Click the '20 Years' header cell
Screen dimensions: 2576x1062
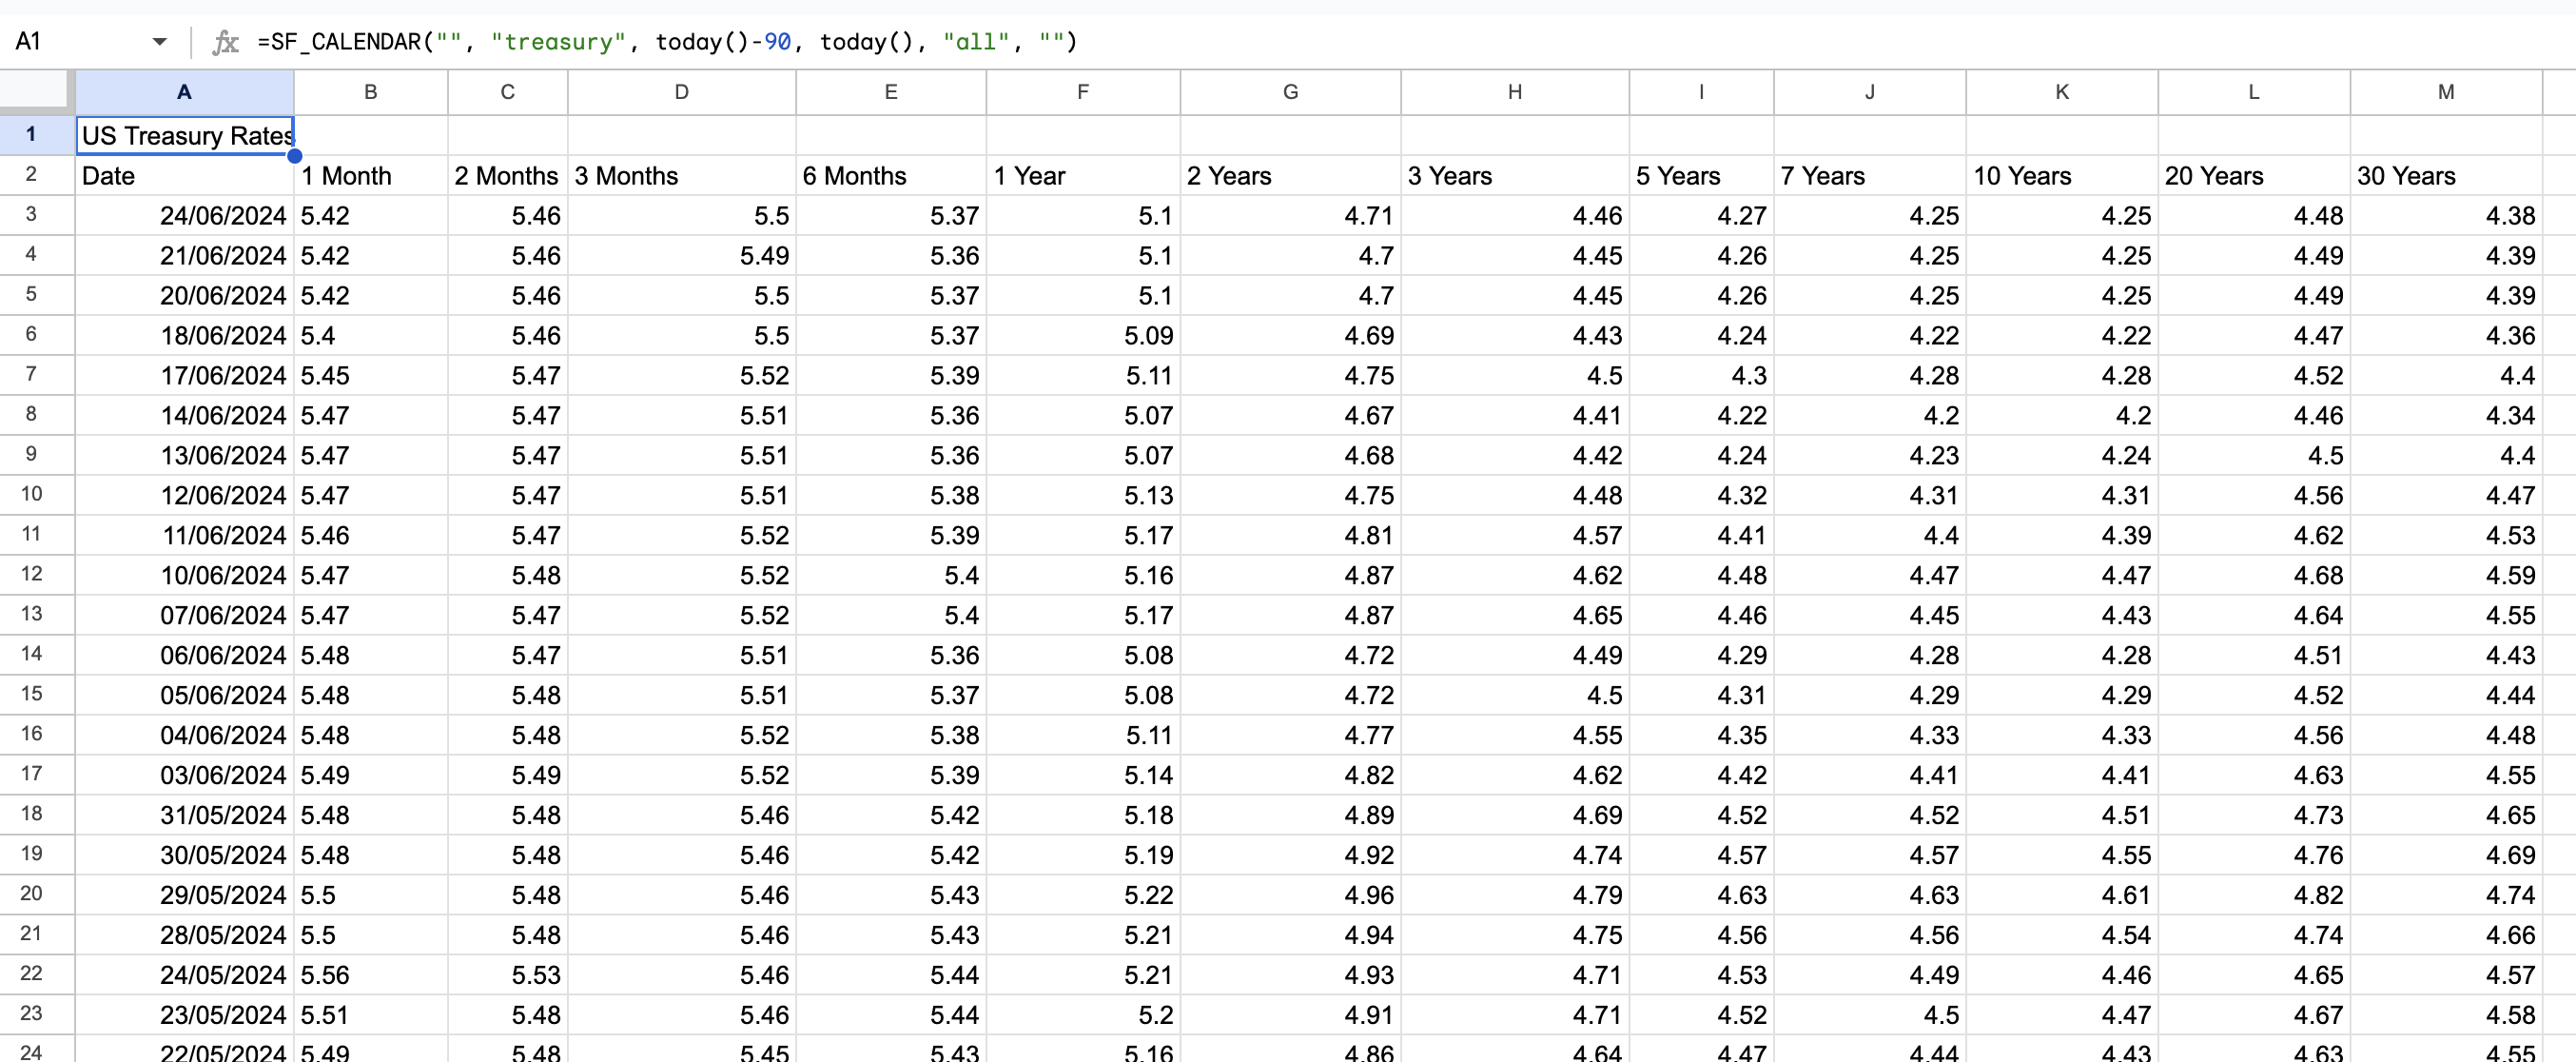pyautogui.click(x=2254, y=175)
